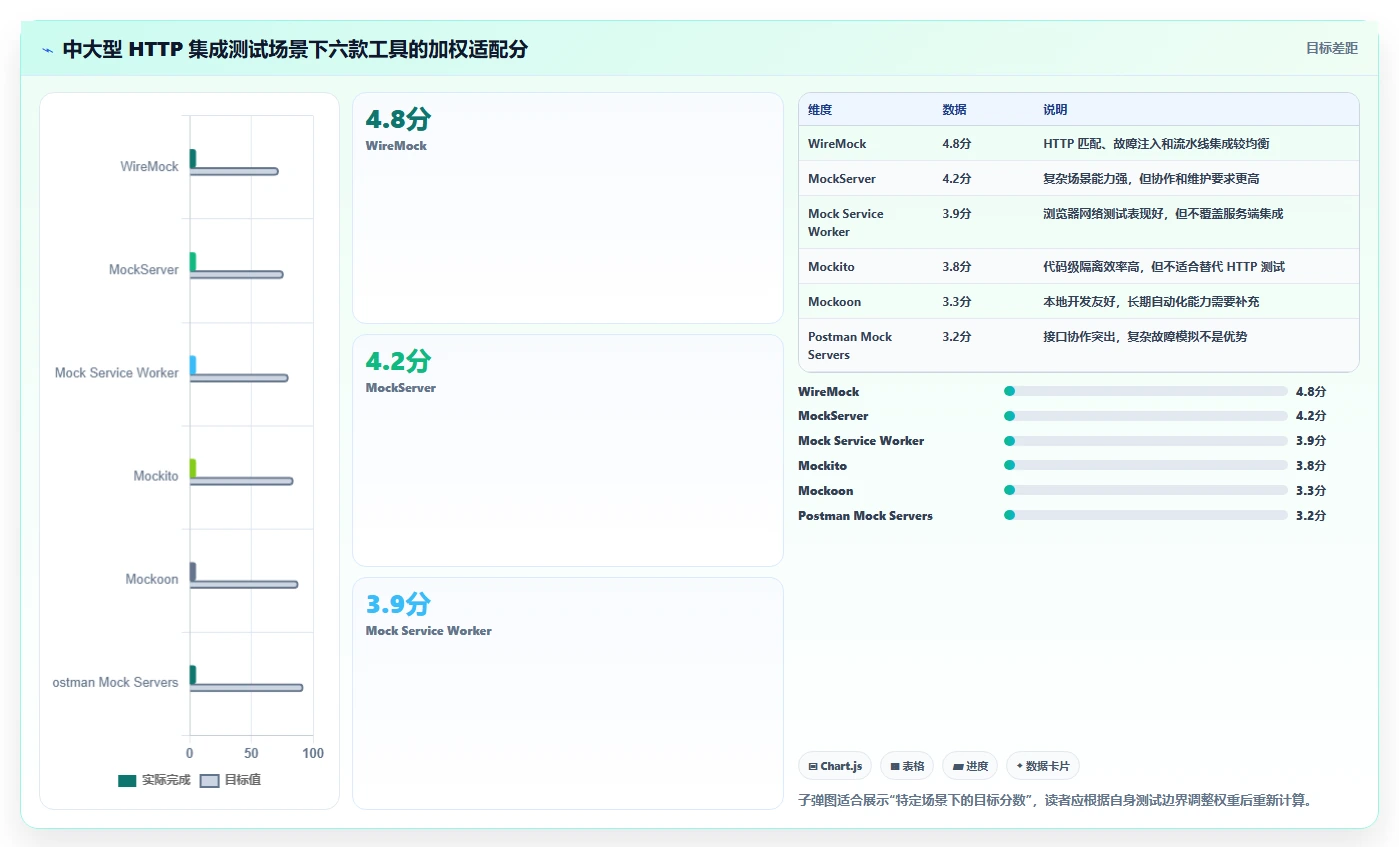Image resolution: width=1399 pixels, height=847 pixels.
Task: Click the Mockoon target bar in the chart
Action: pos(244,584)
